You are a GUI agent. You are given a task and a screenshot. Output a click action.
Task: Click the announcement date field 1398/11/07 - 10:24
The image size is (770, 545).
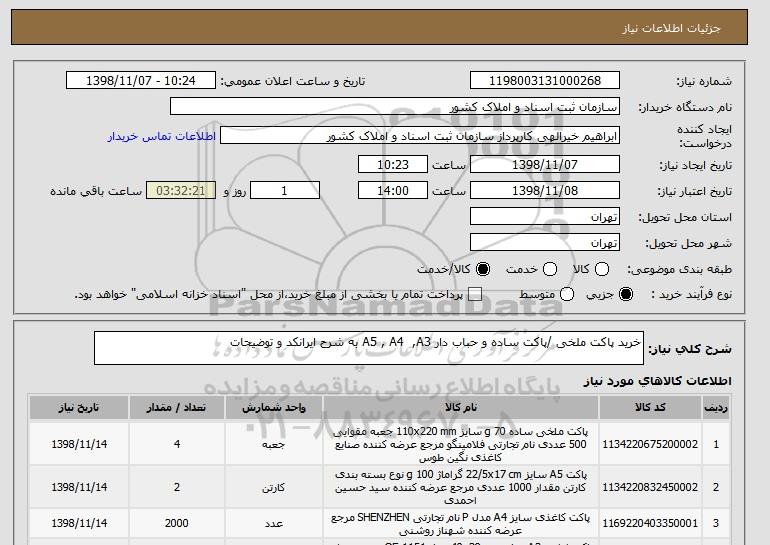pos(141,81)
